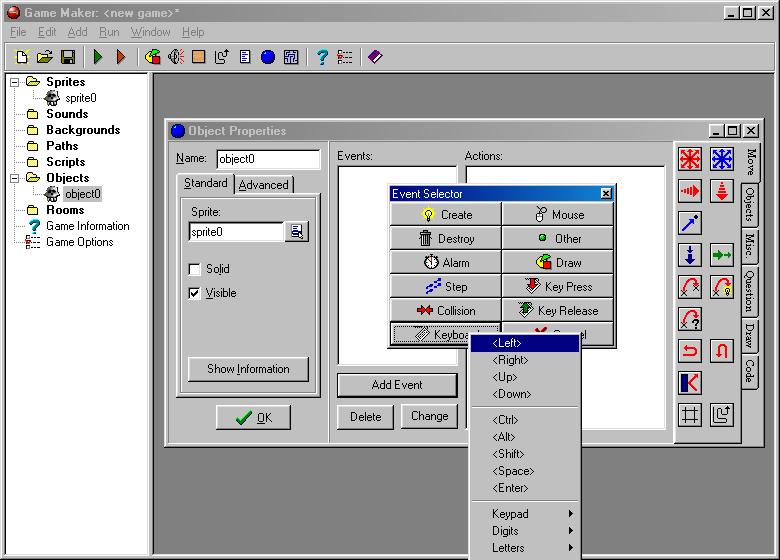Select the red eight-direction move action
The height and width of the screenshot is (560, 780).
click(x=690, y=159)
